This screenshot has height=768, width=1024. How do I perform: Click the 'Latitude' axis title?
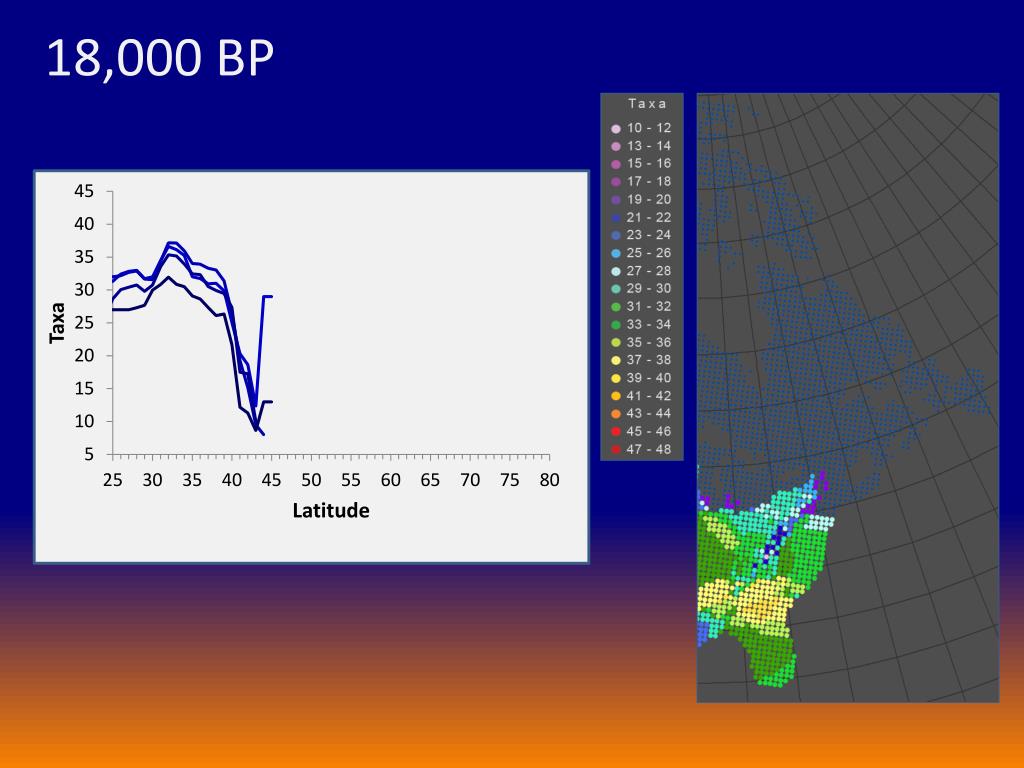(x=331, y=511)
